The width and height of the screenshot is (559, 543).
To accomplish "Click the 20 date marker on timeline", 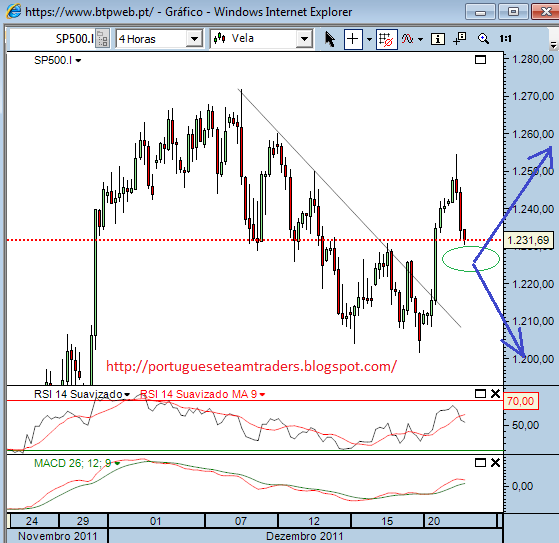I will coord(434,521).
